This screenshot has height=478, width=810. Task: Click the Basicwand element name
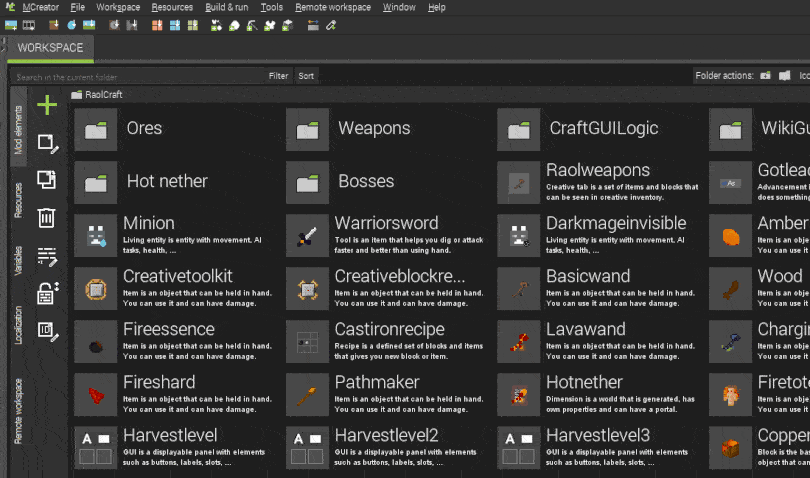tap(588, 276)
